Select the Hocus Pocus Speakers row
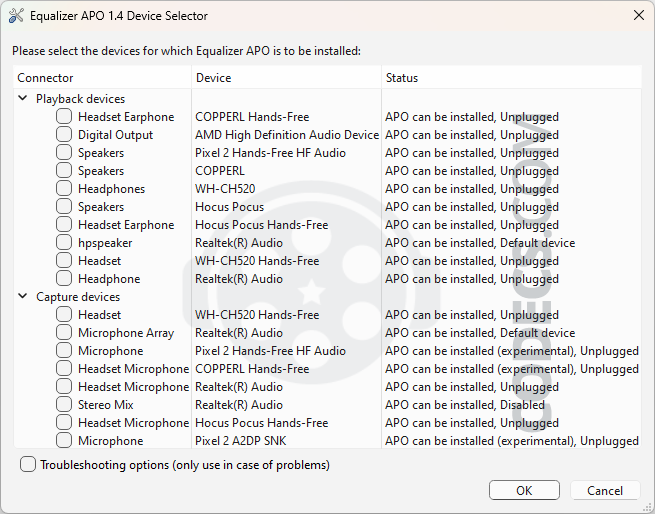 pos(328,207)
